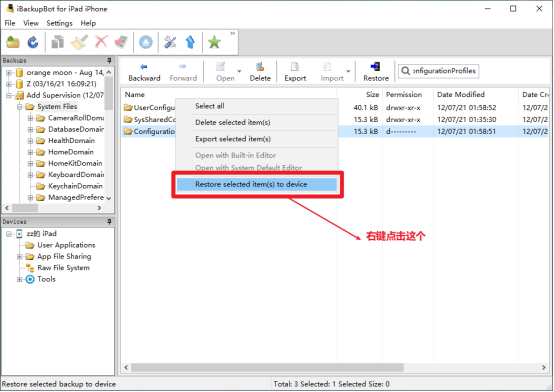Viewport: 554px width, 392px height.
Task: Choose Select all from context menu
Action: click(x=256, y=106)
